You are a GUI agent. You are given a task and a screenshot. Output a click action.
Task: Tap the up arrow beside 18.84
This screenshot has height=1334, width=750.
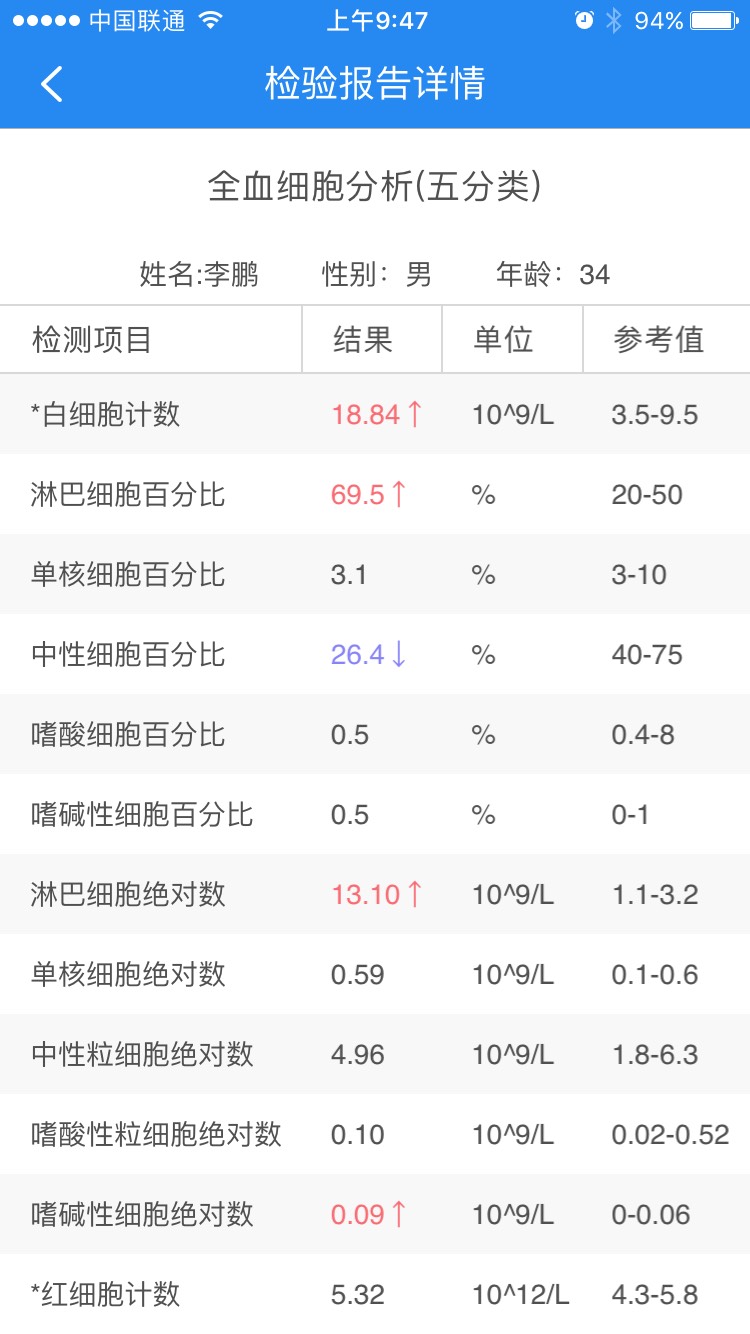[x=415, y=414]
